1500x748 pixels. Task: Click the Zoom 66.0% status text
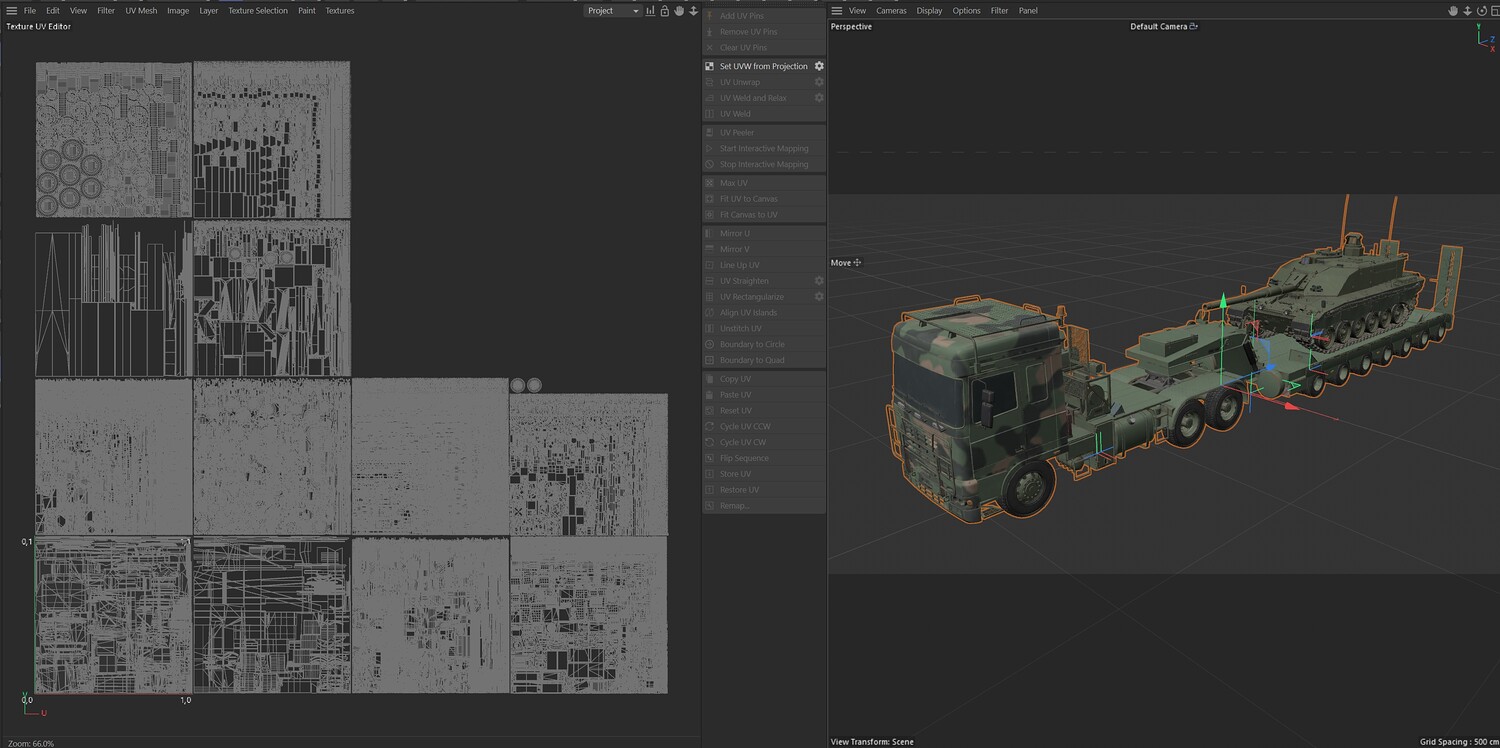(30, 743)
